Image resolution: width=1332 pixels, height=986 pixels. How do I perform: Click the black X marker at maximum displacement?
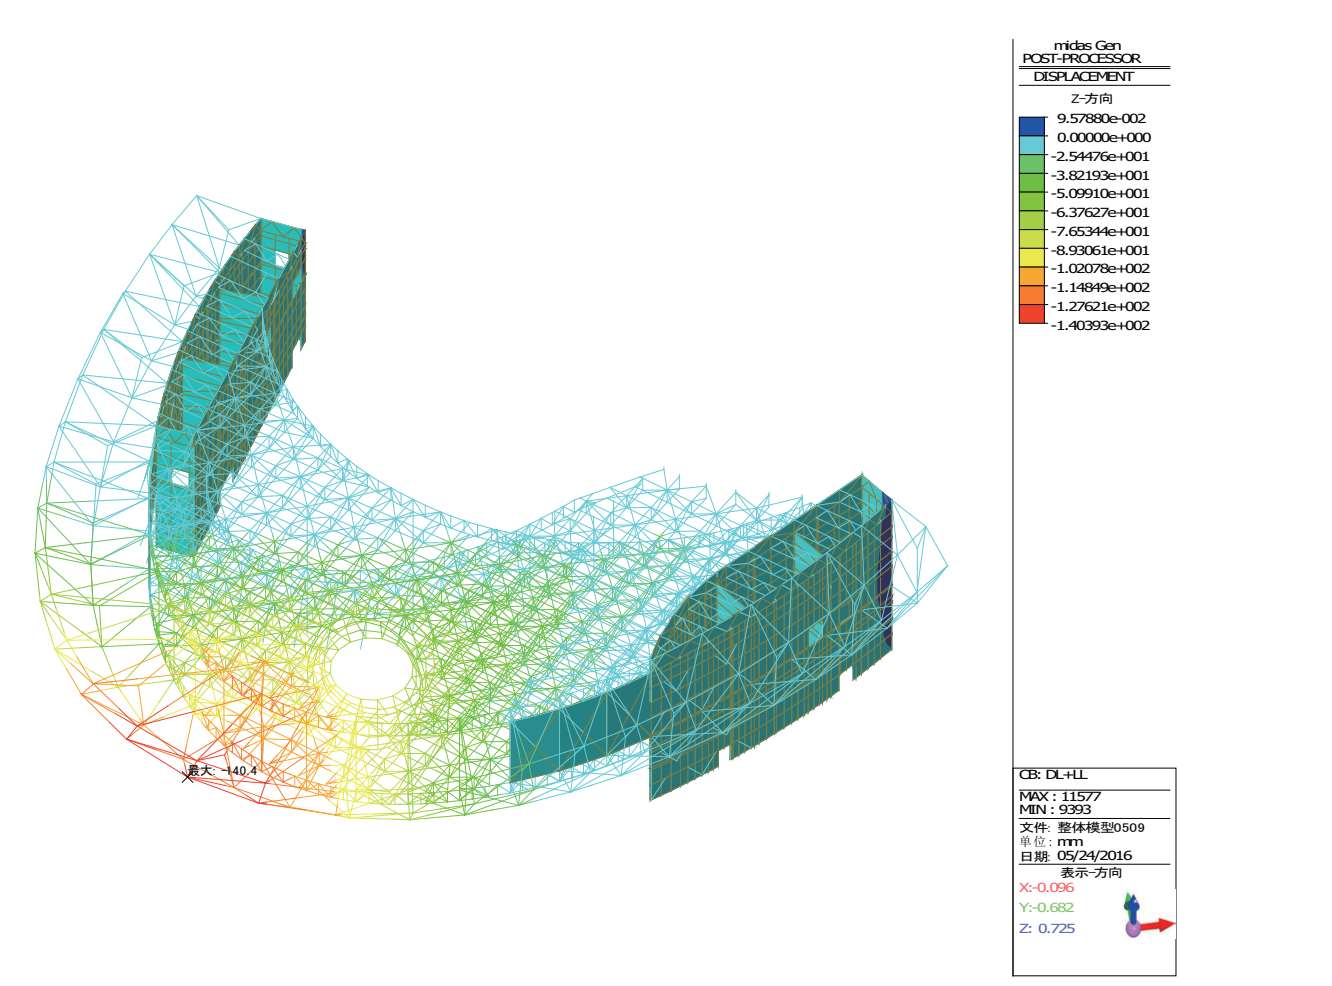click(187, 775)
